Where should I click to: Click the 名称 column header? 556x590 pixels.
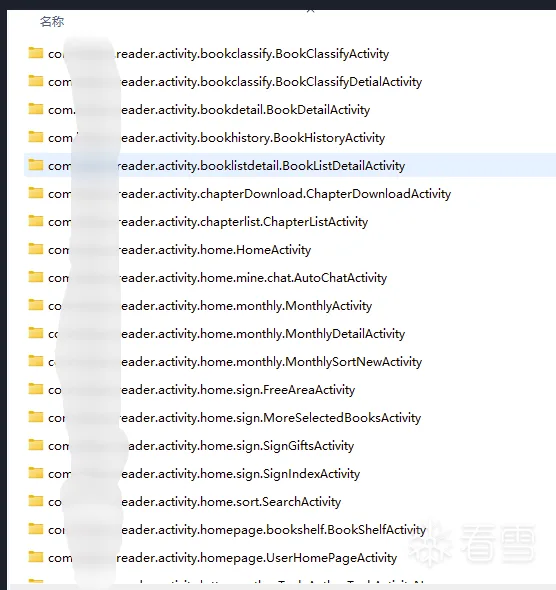coord(52,22)
